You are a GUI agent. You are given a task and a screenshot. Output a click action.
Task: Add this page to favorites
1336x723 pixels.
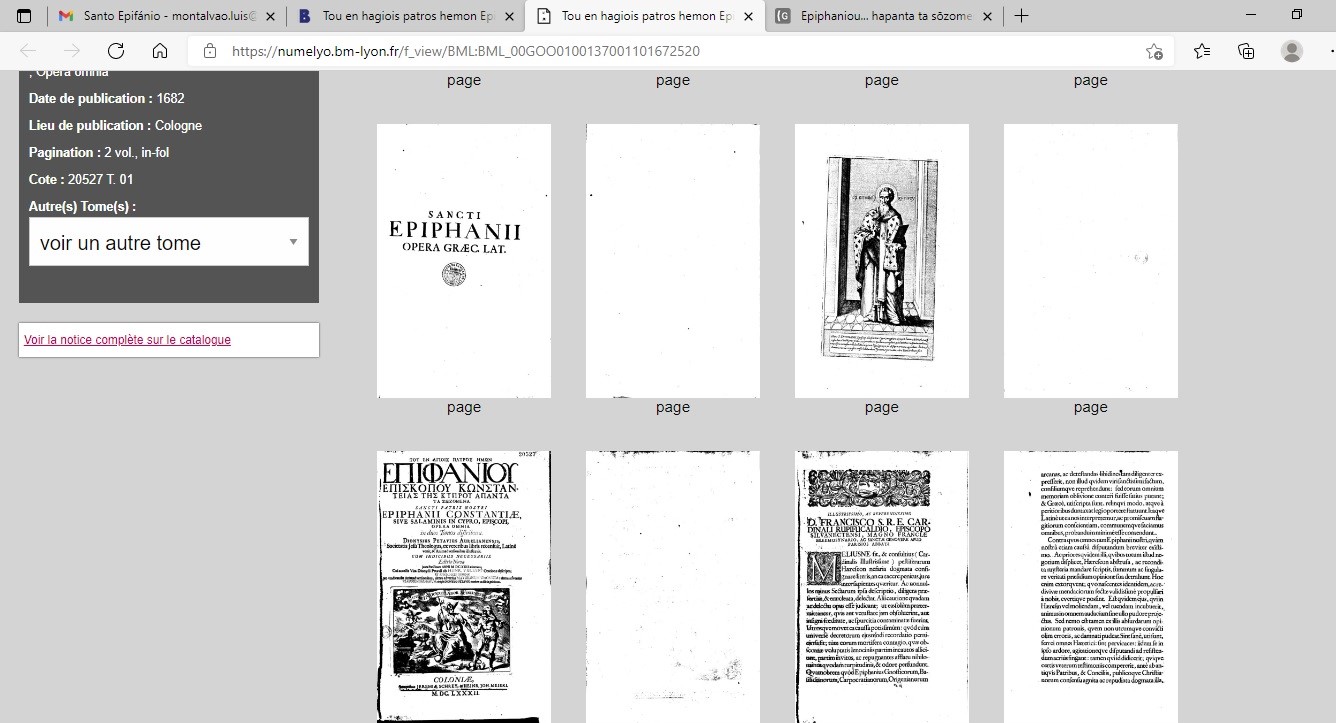1154,51
